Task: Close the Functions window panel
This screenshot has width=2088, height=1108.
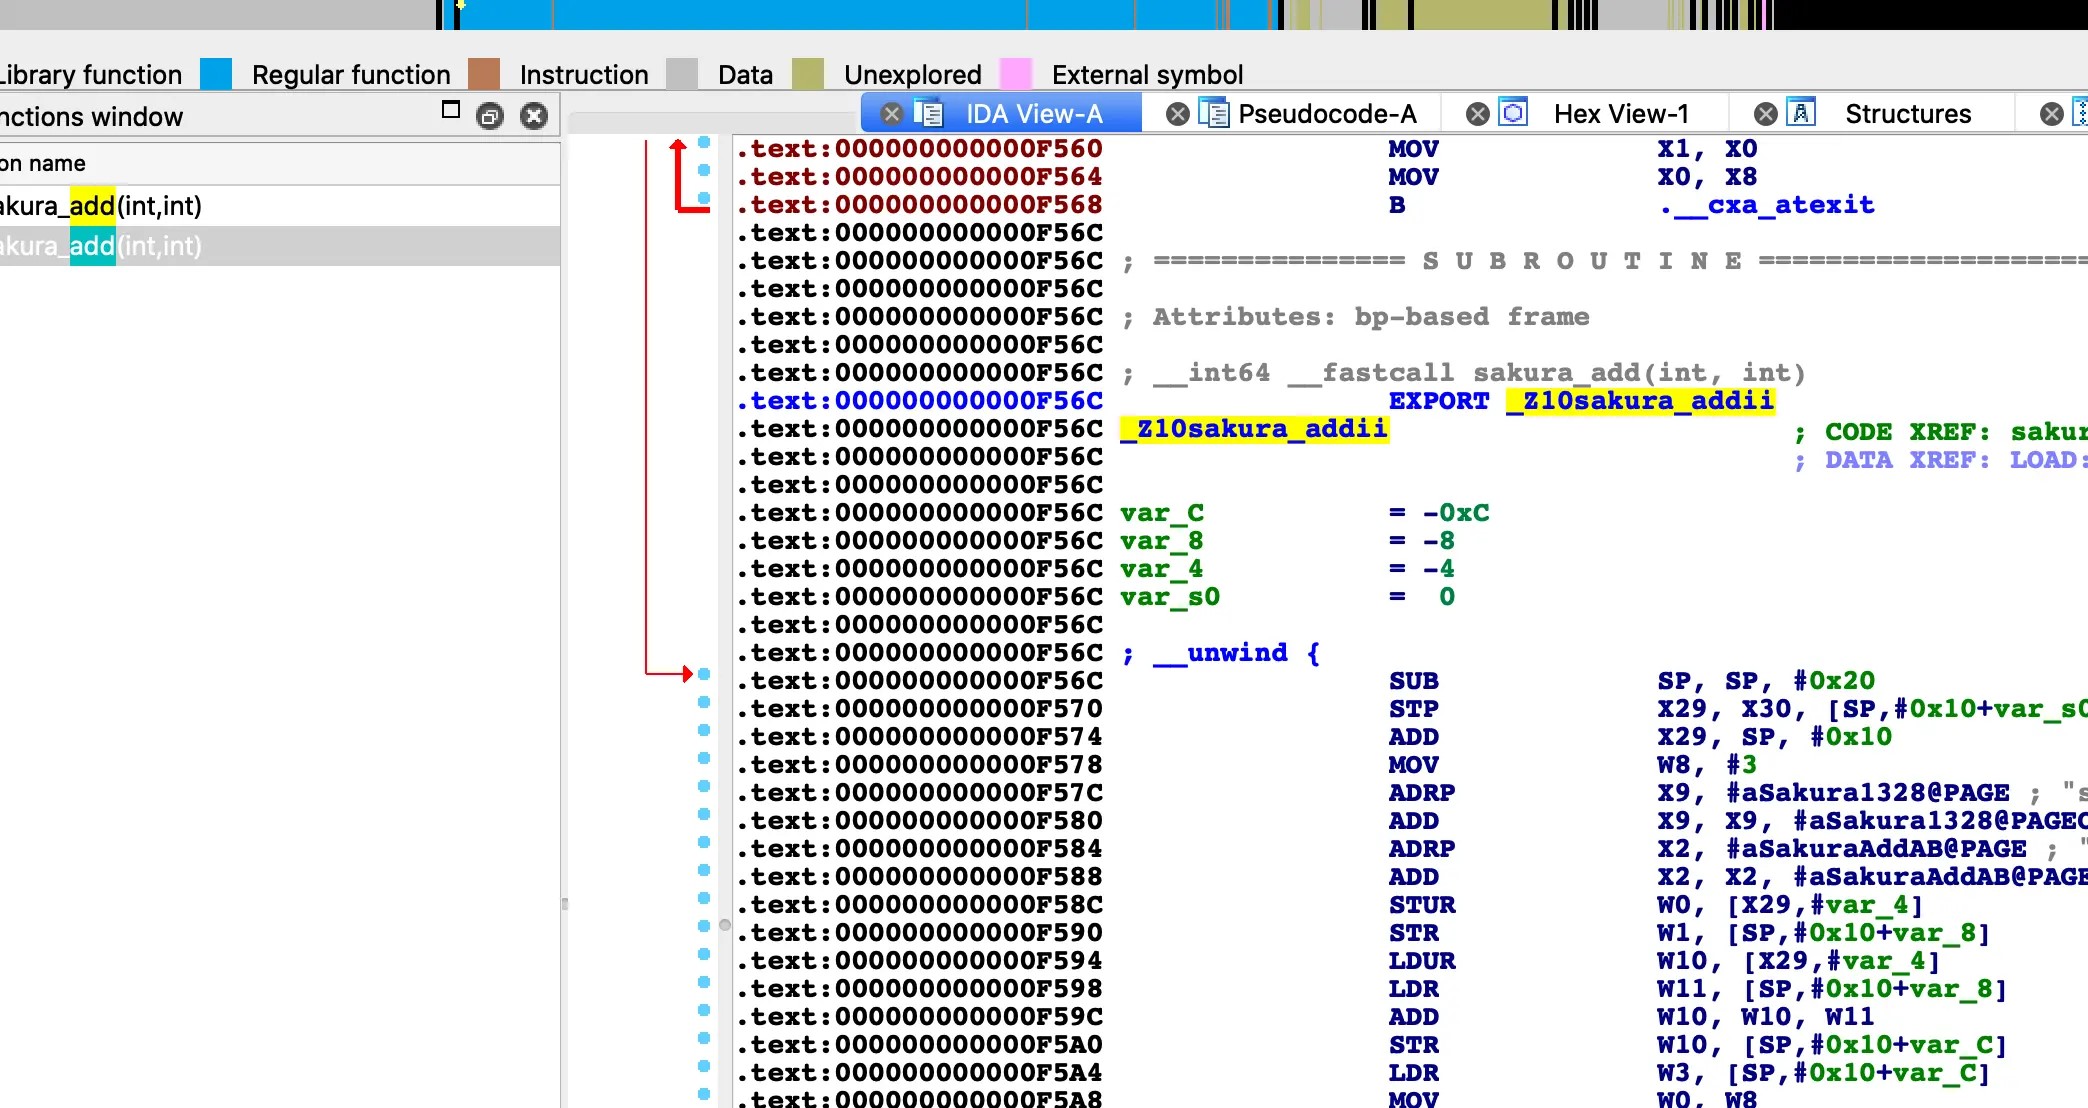Action: click(534, 116)
